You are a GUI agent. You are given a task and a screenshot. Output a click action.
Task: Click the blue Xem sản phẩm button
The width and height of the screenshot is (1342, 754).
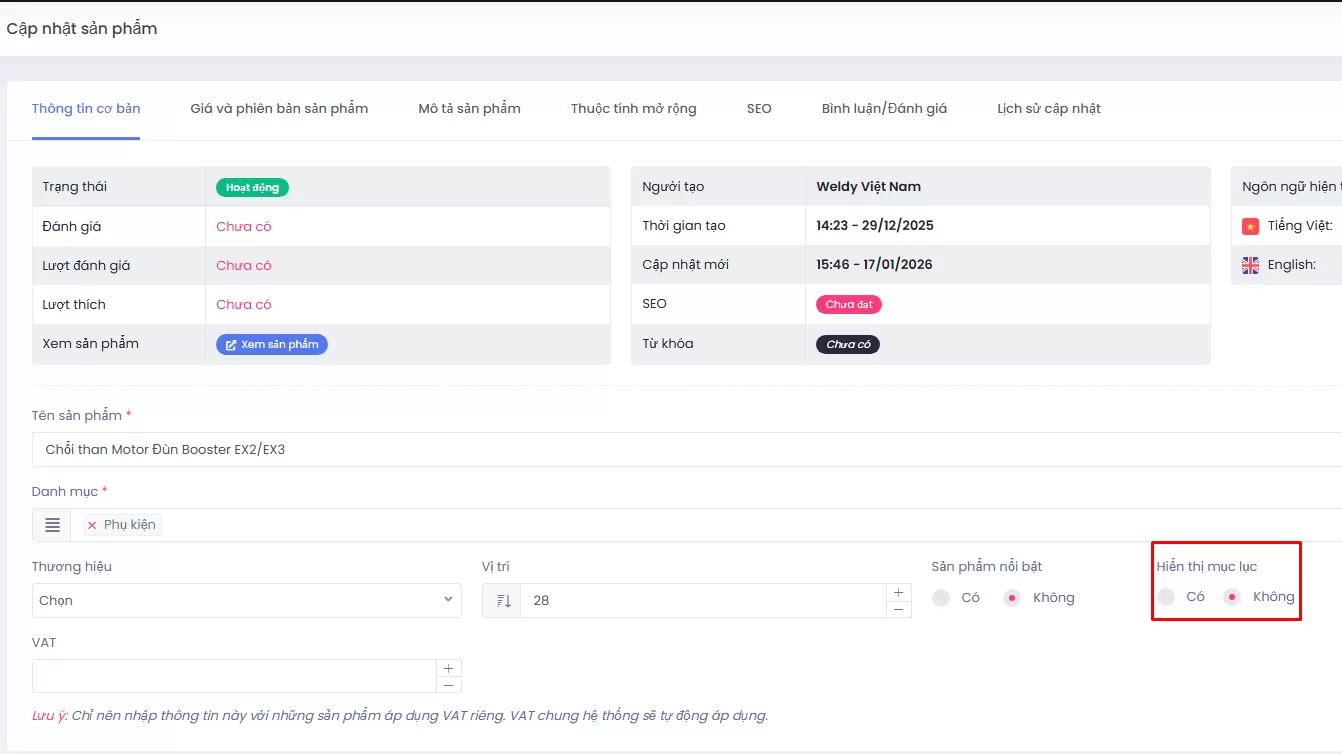tap(272, 344)
